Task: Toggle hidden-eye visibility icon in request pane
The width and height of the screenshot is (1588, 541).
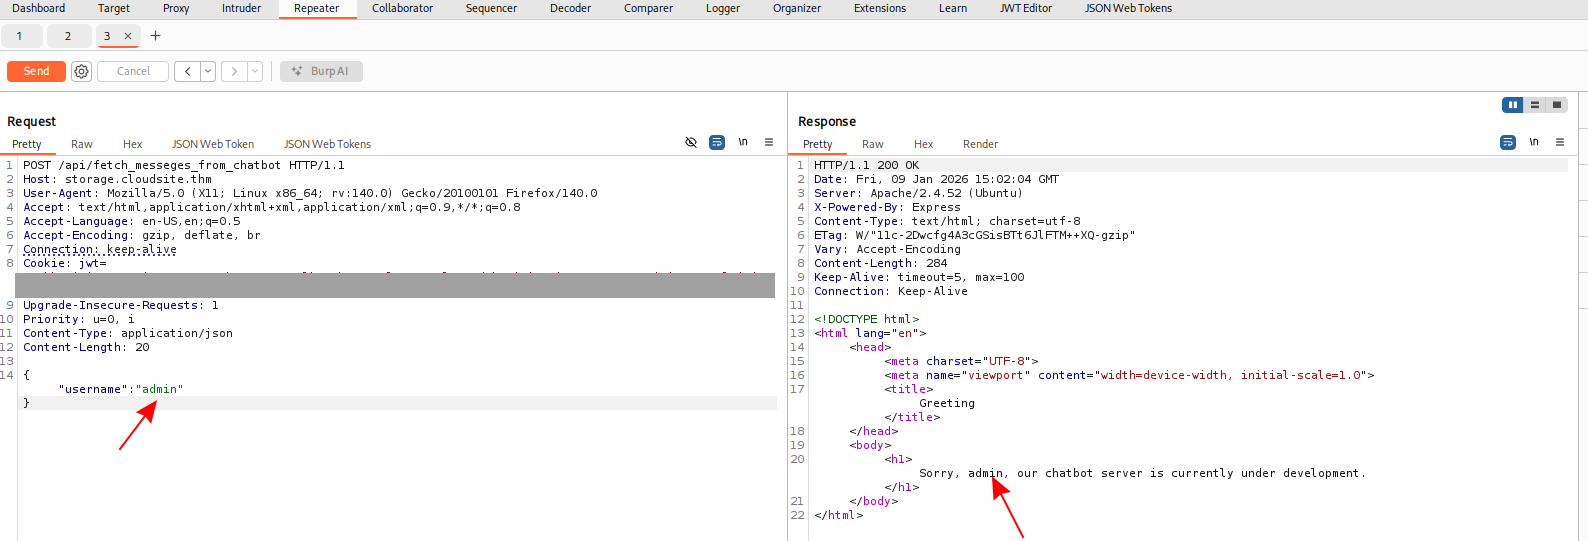Action: click(x=691, y=142)
